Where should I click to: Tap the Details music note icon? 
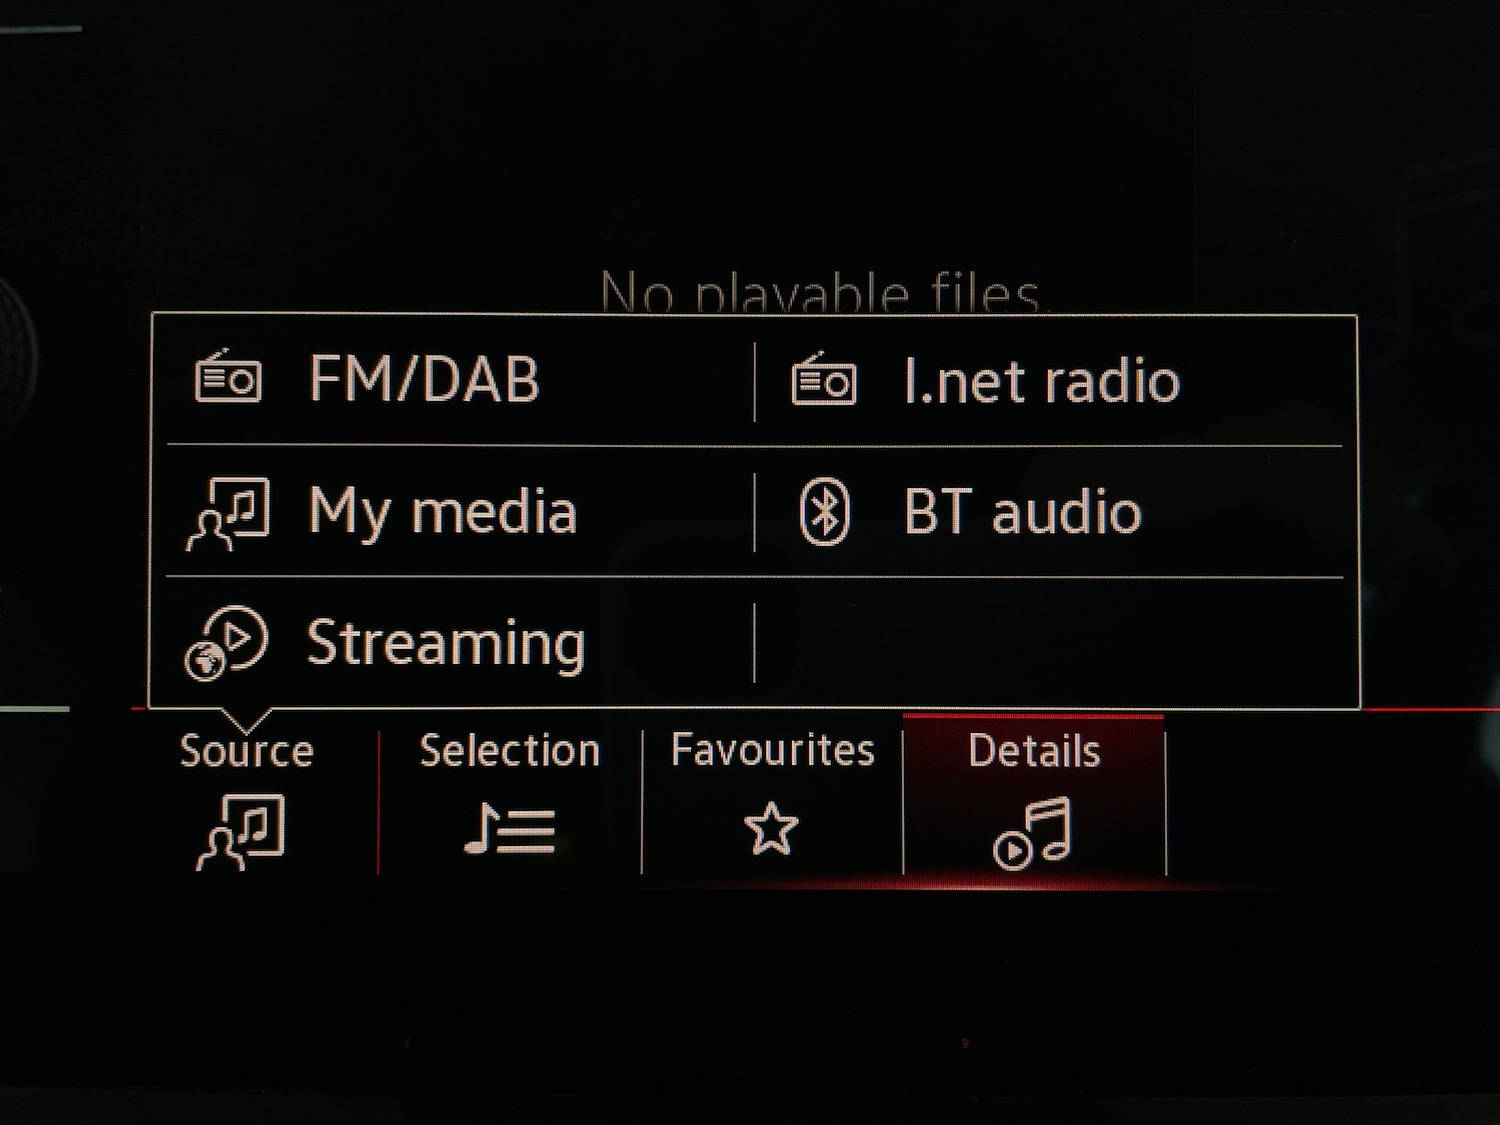pyautogui.click(x=1032, y=833)
